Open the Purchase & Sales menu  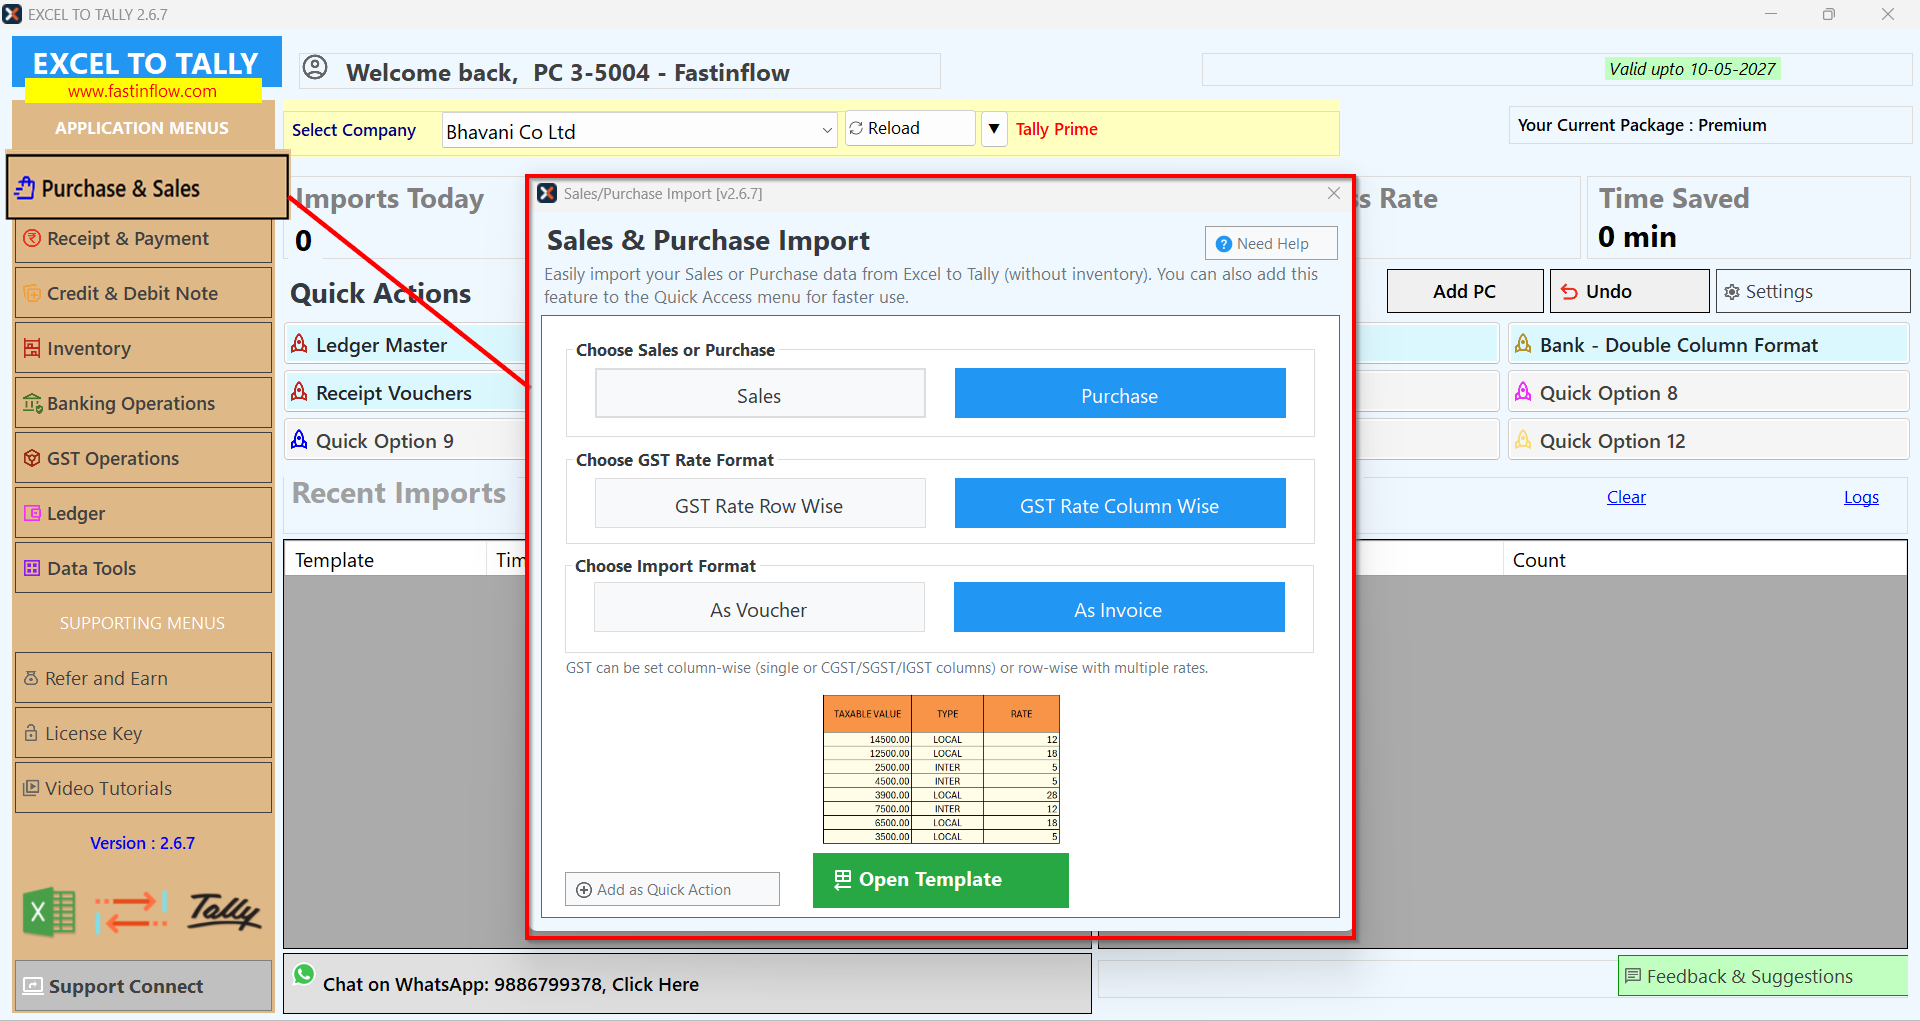[148, 188]
